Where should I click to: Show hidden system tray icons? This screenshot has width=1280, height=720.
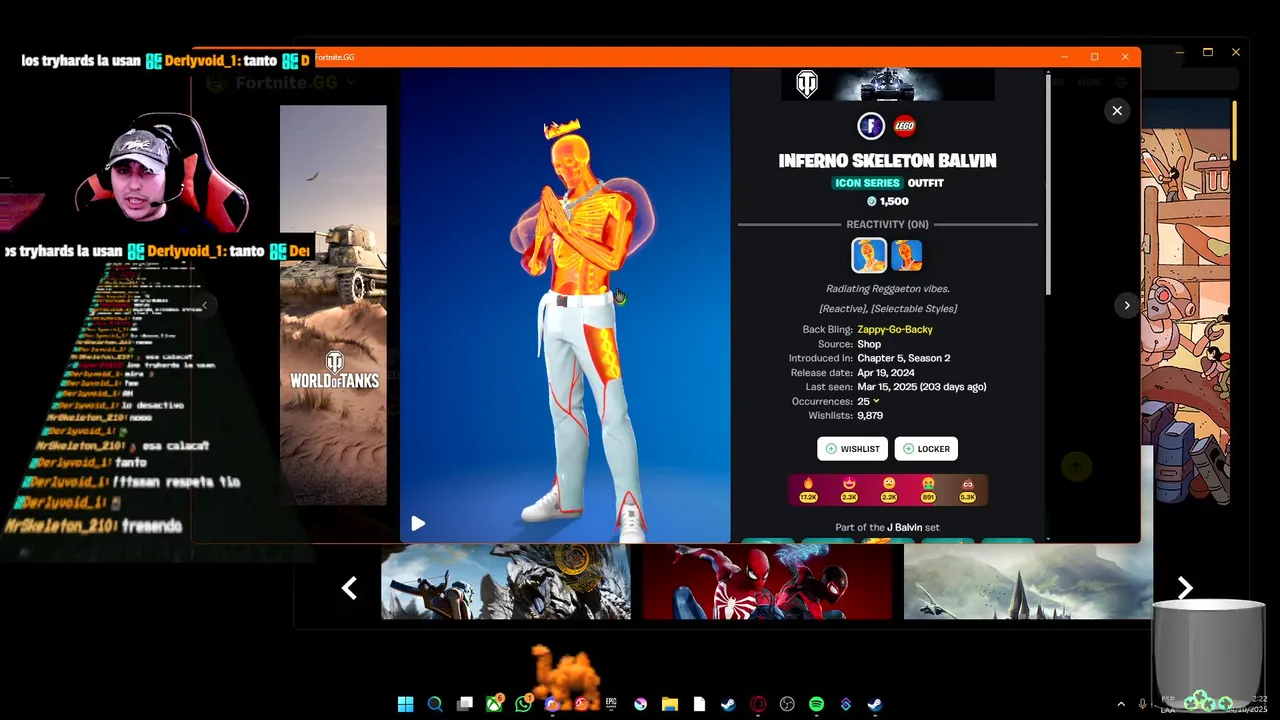(1120, 704)
